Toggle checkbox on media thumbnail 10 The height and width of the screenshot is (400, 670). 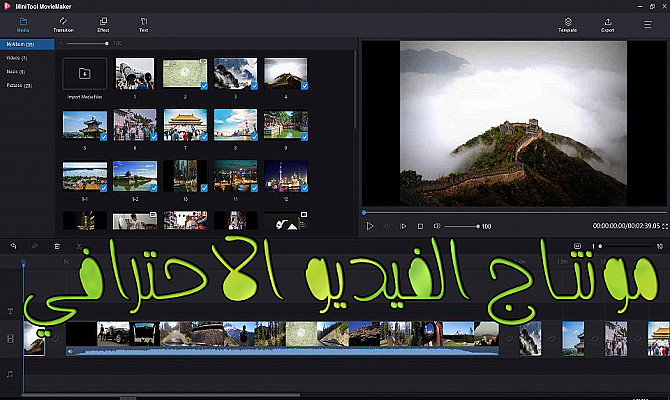[x=204, y=188]
